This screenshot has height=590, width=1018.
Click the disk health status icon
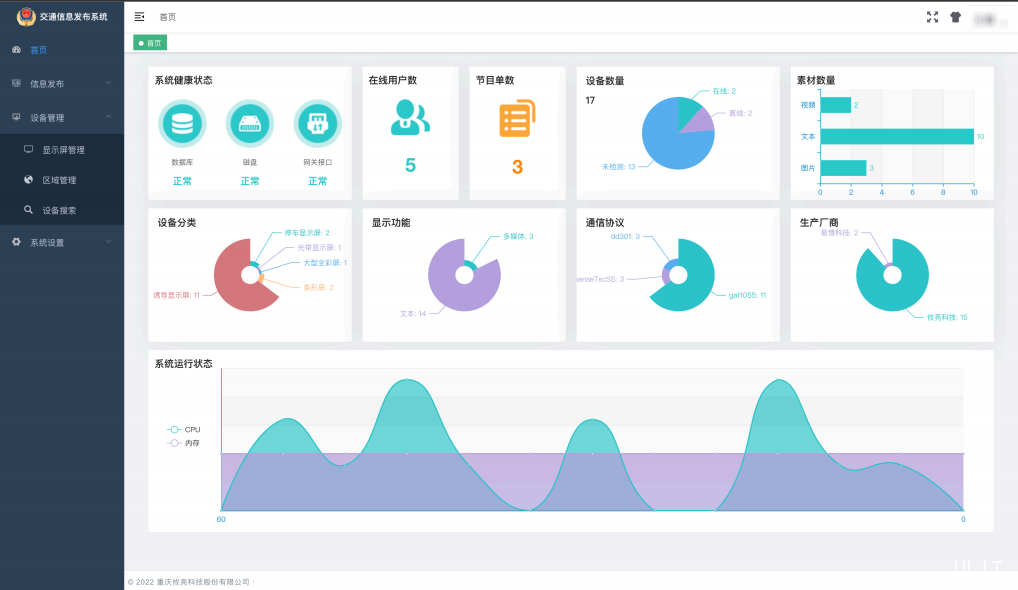pyautogui.click(x=249, y=124)
